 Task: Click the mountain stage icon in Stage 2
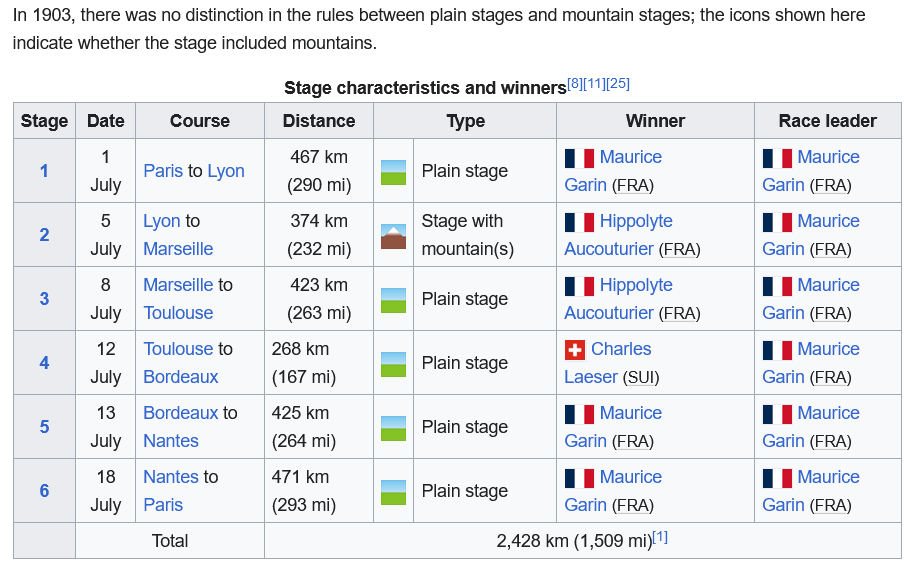coord(393,235)
